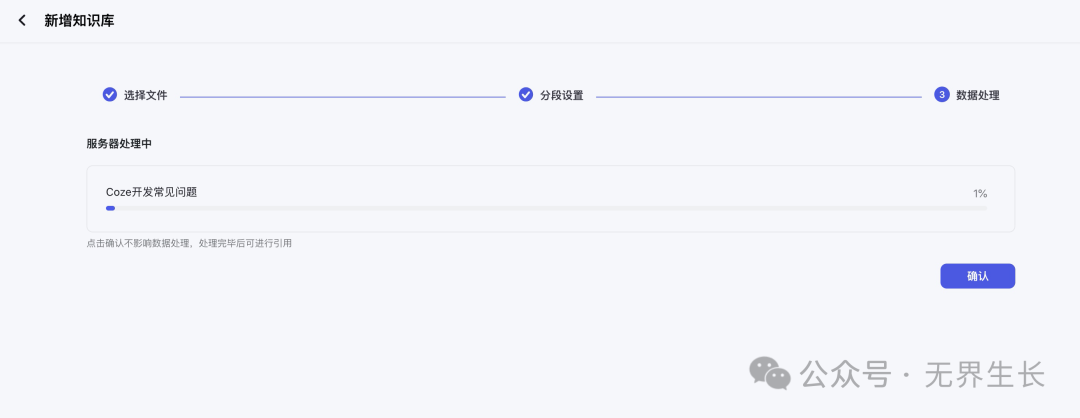1080x418 pixels.
Task: Select the 选择文件 step label
Action: pos(145,96)
